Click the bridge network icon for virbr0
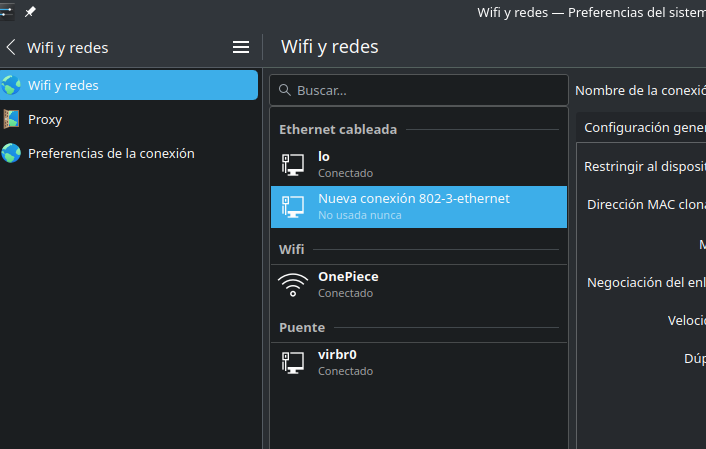706x449 pixels. tap(293, 363)
